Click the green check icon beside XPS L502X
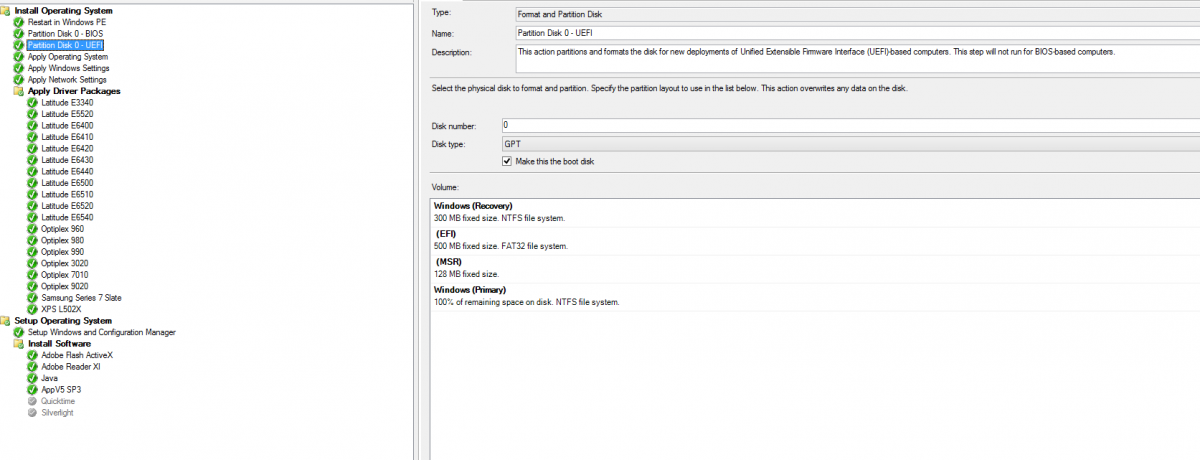This screenshot has height=460, width=1200. [32, 309]
